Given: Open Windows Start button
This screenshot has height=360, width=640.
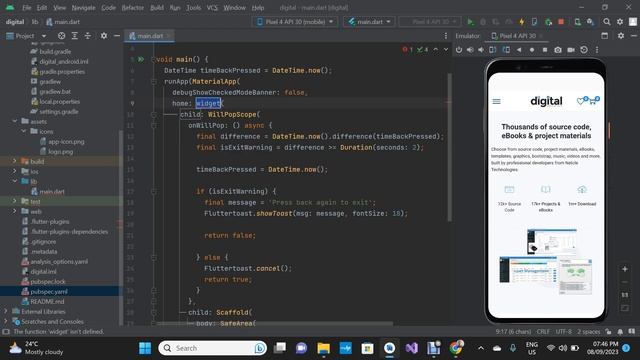Looking at the screenshot, I should (145, 348).
